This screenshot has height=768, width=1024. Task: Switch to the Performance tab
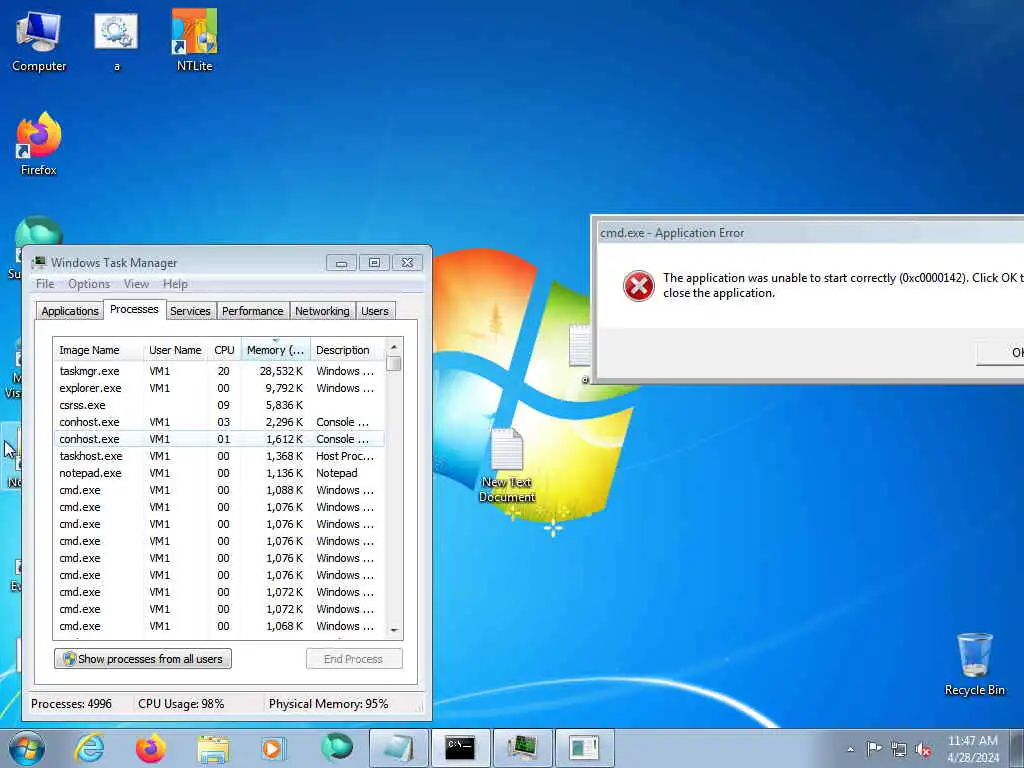click(253, 311)
